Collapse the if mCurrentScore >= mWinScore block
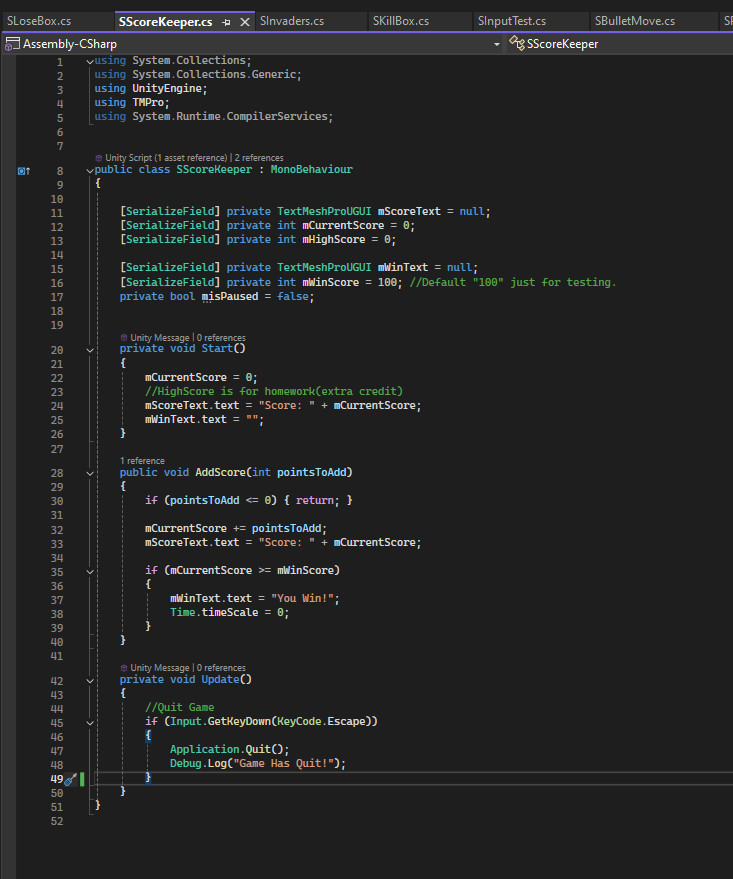The height and width of the screenshot is (879, 733). pos(90,572)
